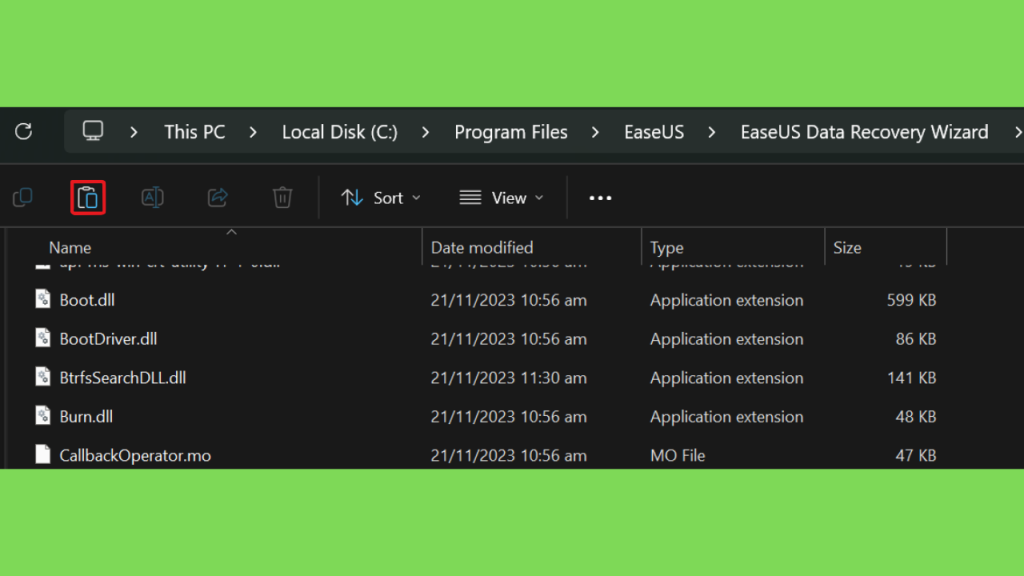Go to the EaseUS folder breadcrumb
The image size is (1024, 576).
[654, 133]
